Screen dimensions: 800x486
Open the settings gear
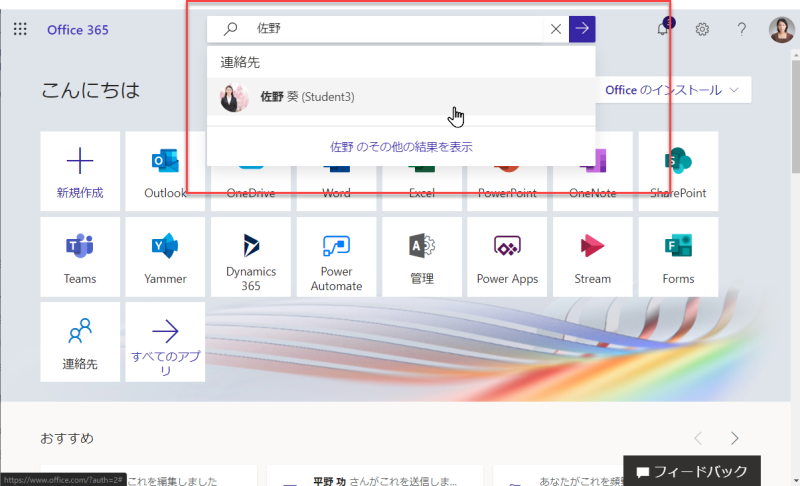point(702,29)
